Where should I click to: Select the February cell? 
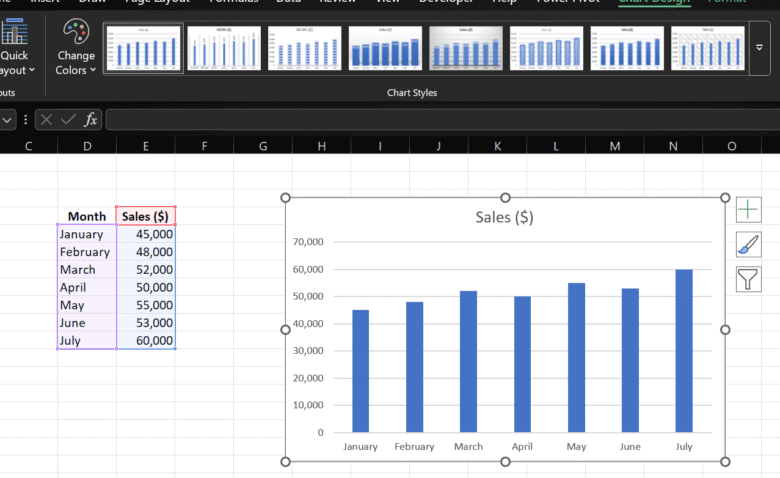click(87, 252)
